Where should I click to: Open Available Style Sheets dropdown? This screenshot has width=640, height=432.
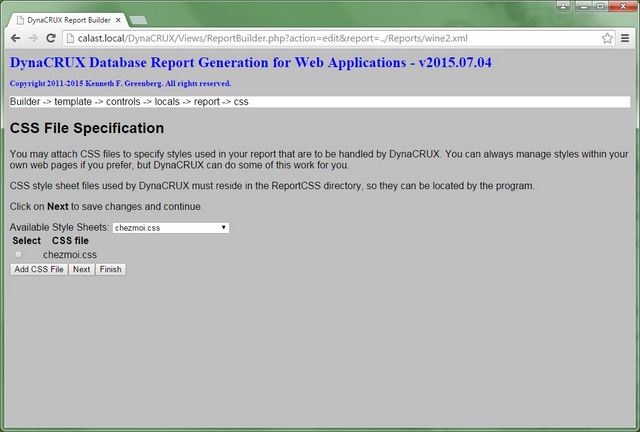pos(171,228)
